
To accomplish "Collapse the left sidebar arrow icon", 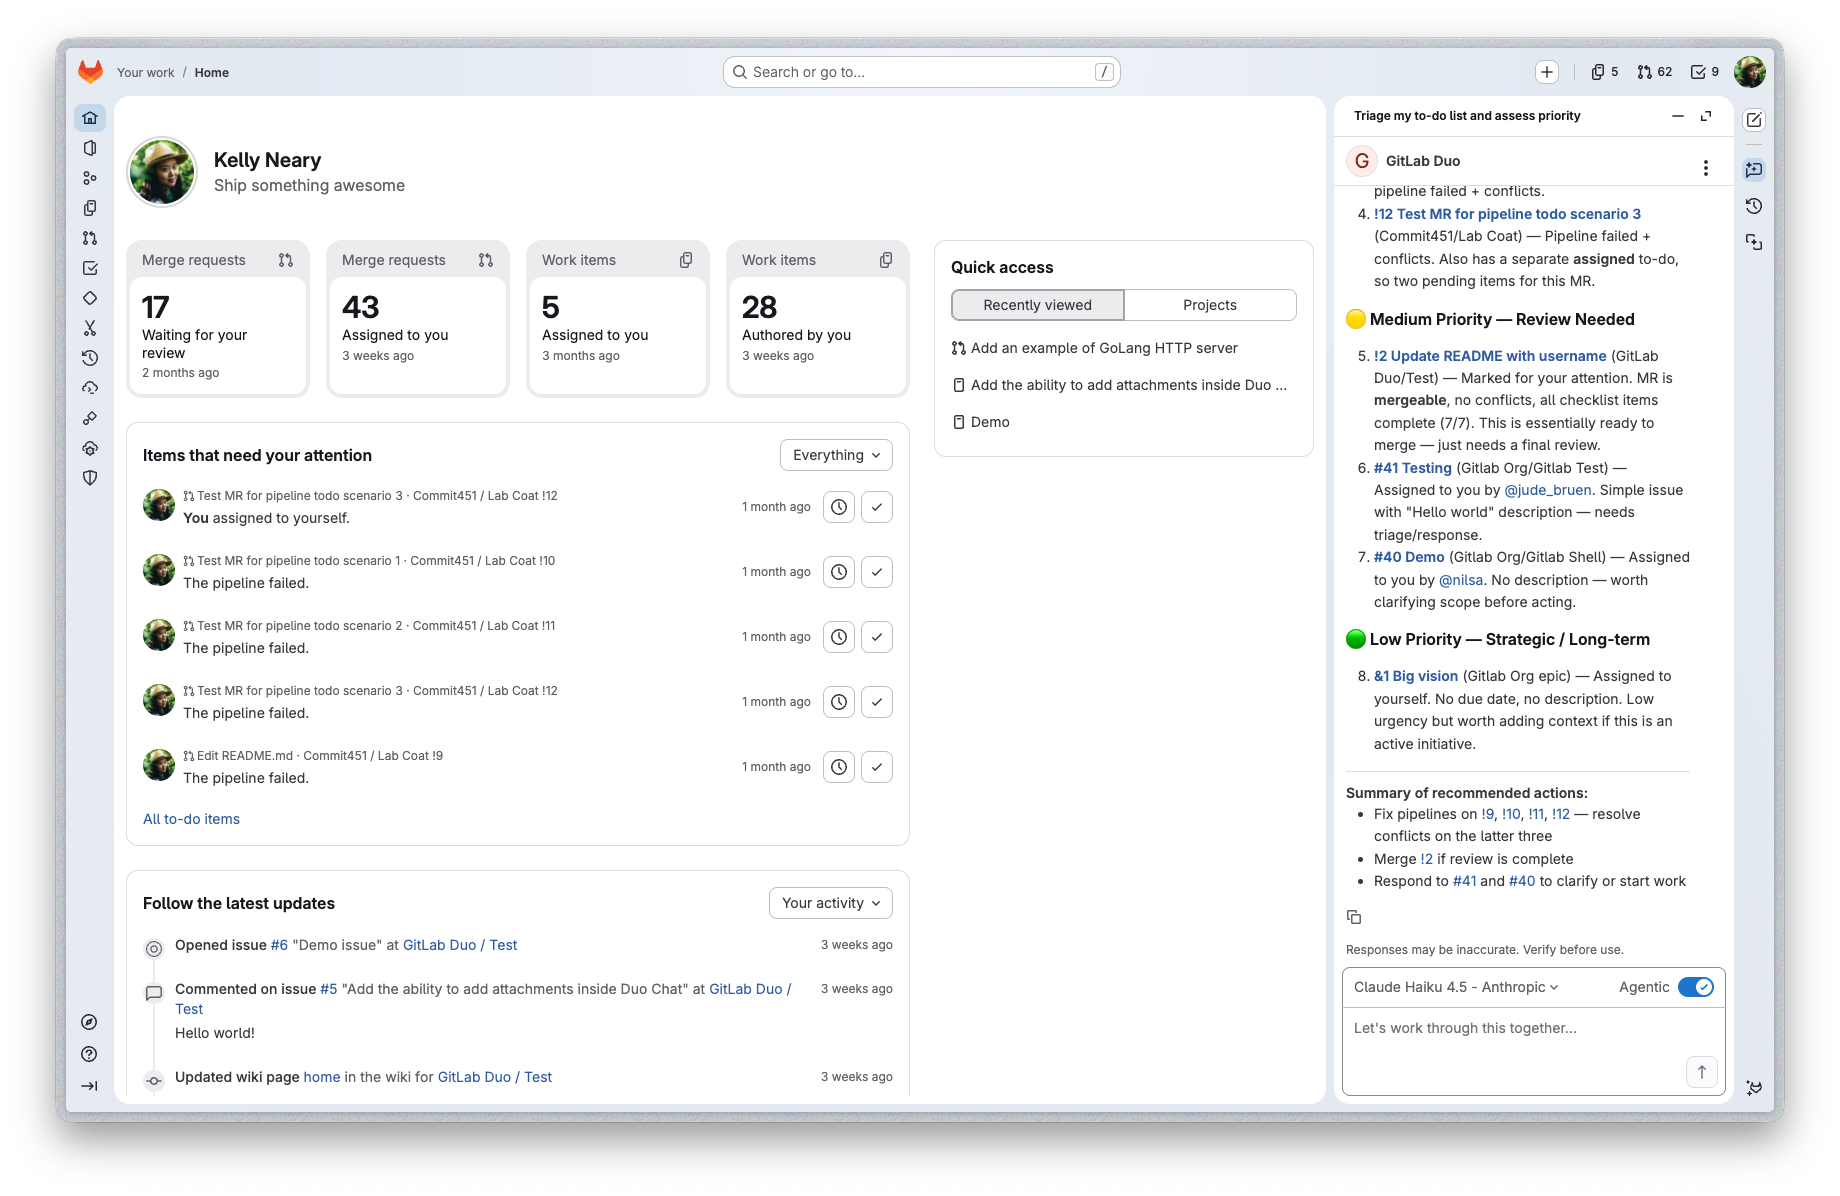I will pyautogui.click(x=89, y=1086).
